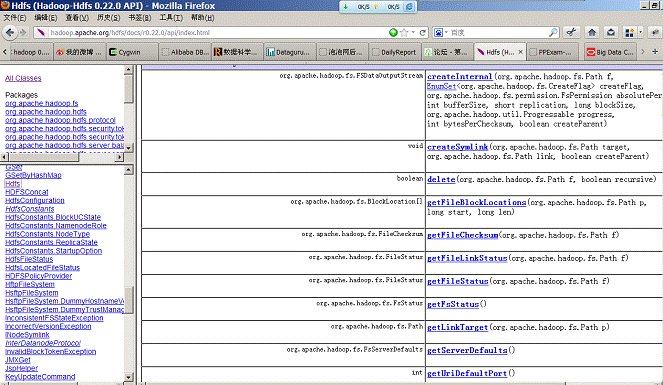Click the colored squares toolbar icon

(629, 33)
